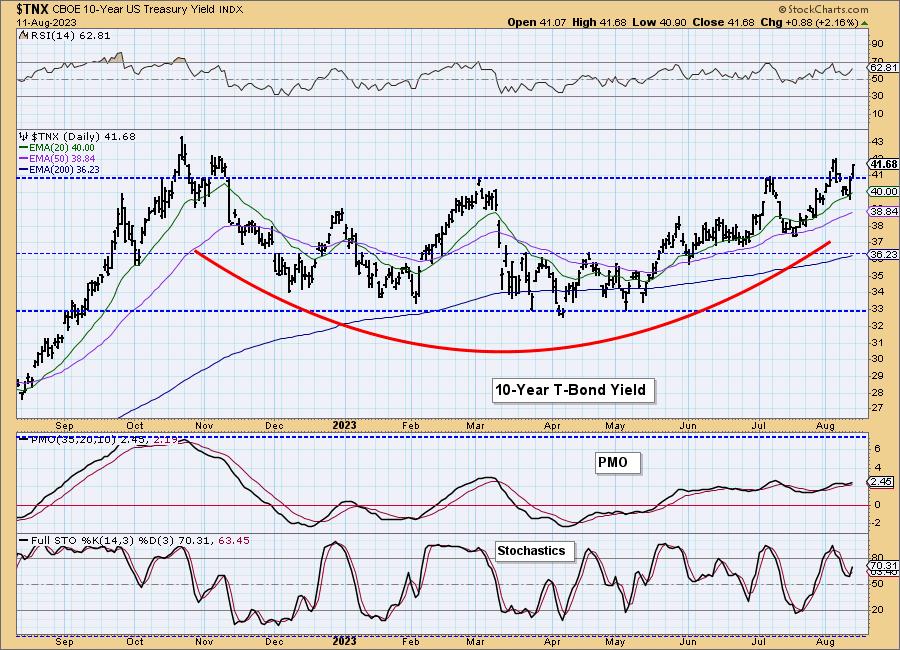Click the 90 level on the RSI axis

tap(876, 44)
